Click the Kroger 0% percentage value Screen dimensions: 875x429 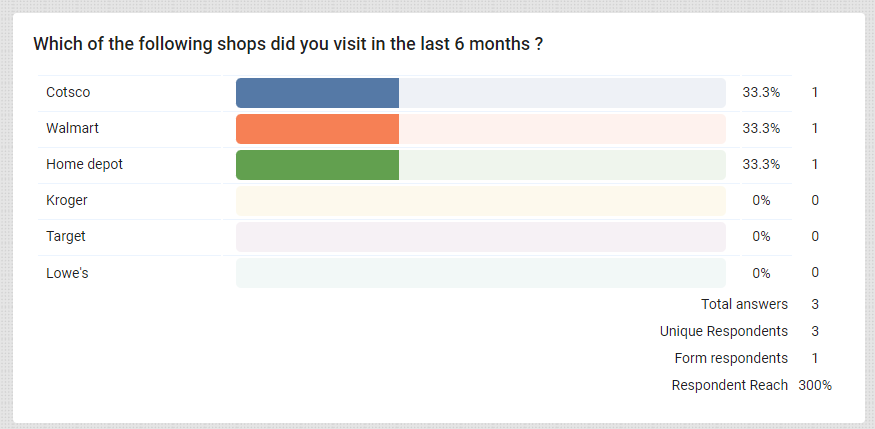[761, 200]
